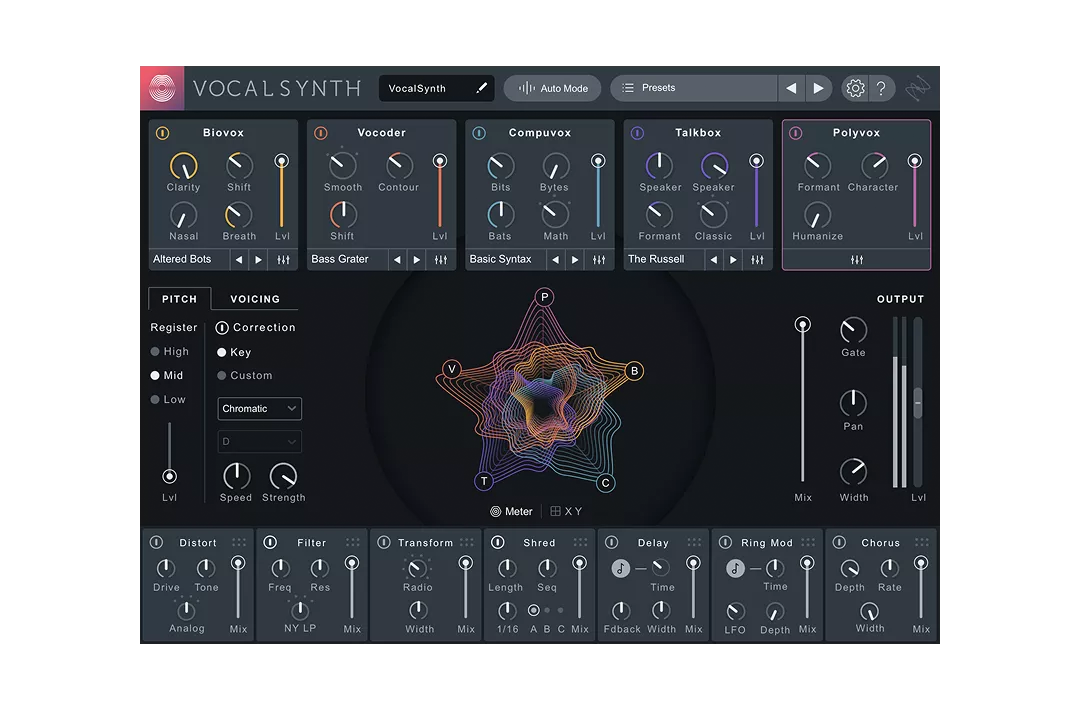Viewport: 1080px width, 710px height.
Task: Select next Biovox preset after Altered Bots
Action: pos(258,260)
